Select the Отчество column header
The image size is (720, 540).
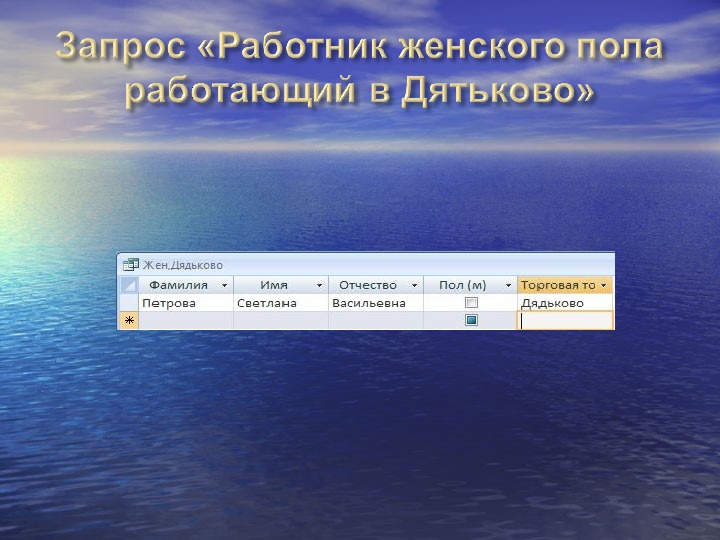click(376, 285)
